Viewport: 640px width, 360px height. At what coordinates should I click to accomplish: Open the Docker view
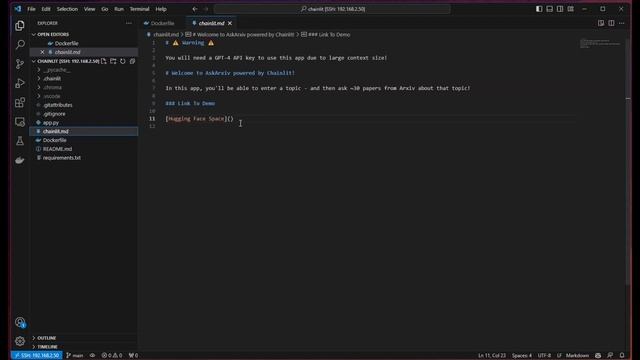[x=20, y=160]
